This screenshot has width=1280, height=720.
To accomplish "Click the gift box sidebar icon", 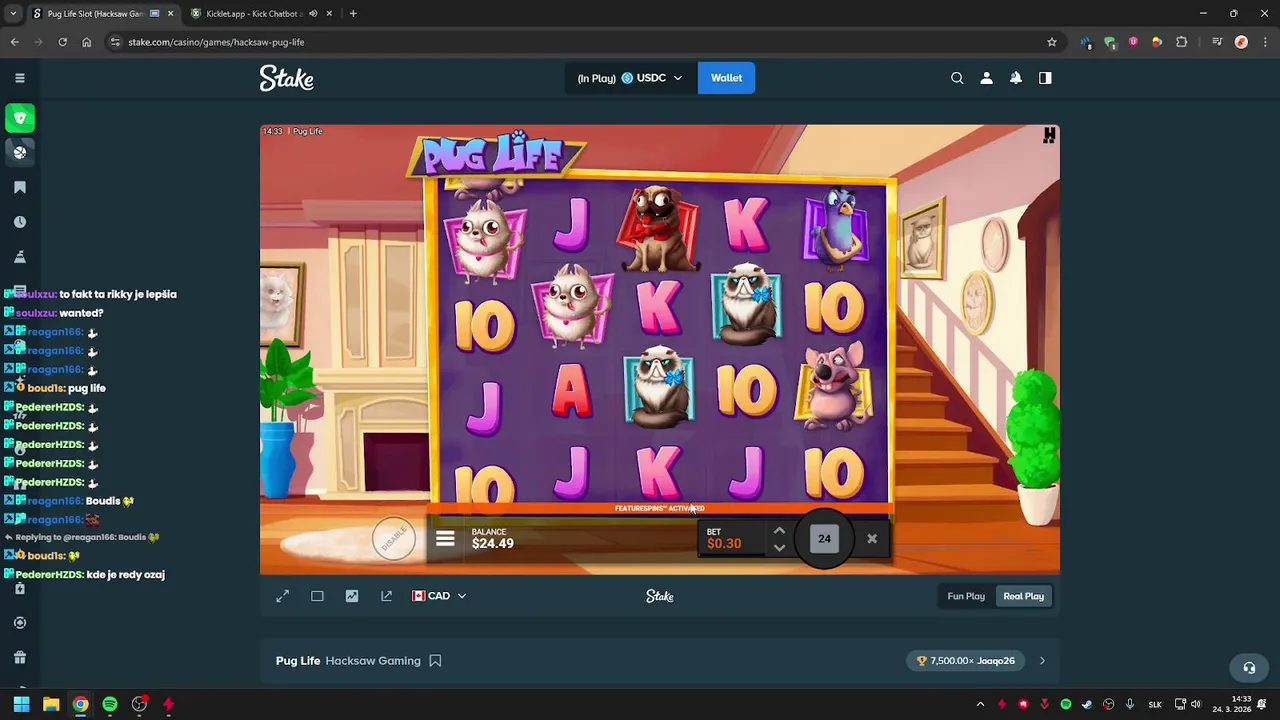I will click(x=20, y=657).
